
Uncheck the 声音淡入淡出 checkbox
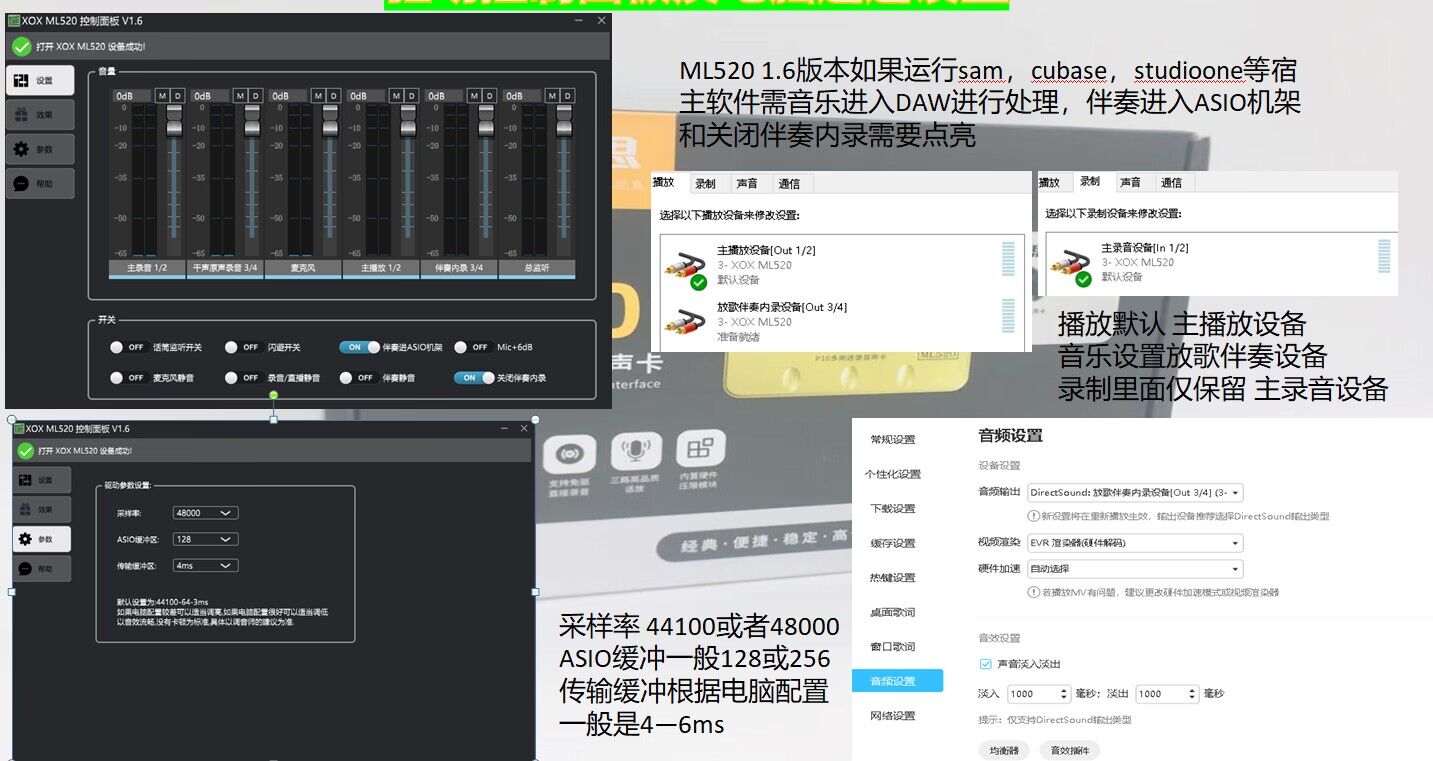[986, 664]
